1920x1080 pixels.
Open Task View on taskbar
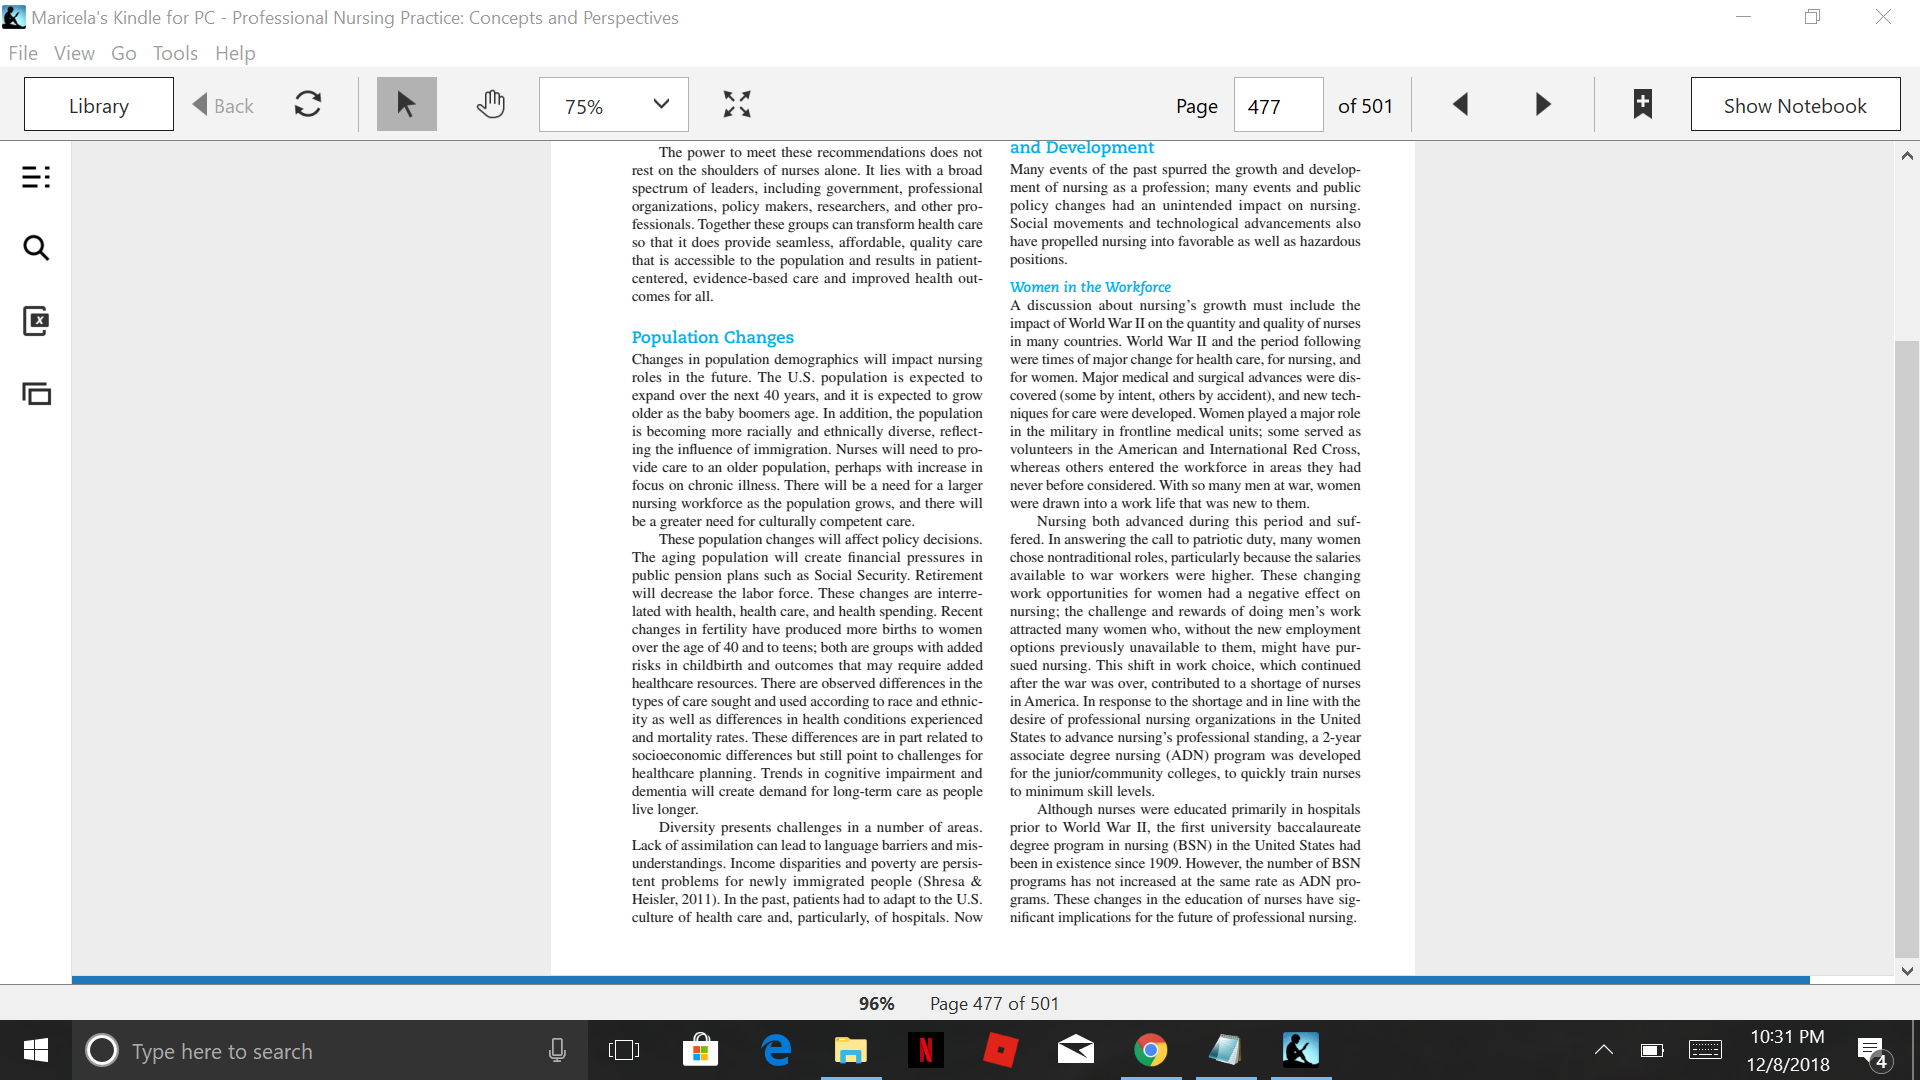[x=624, y=1050]
